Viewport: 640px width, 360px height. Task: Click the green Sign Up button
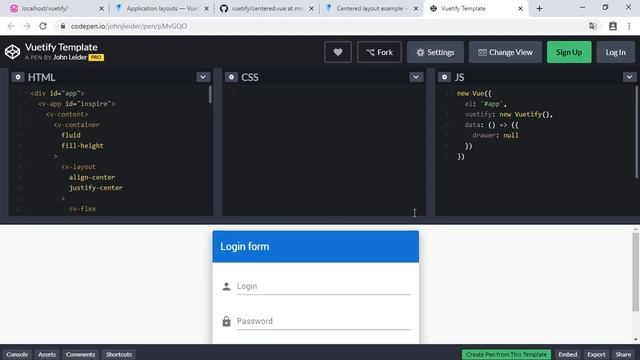pos(569,52)
